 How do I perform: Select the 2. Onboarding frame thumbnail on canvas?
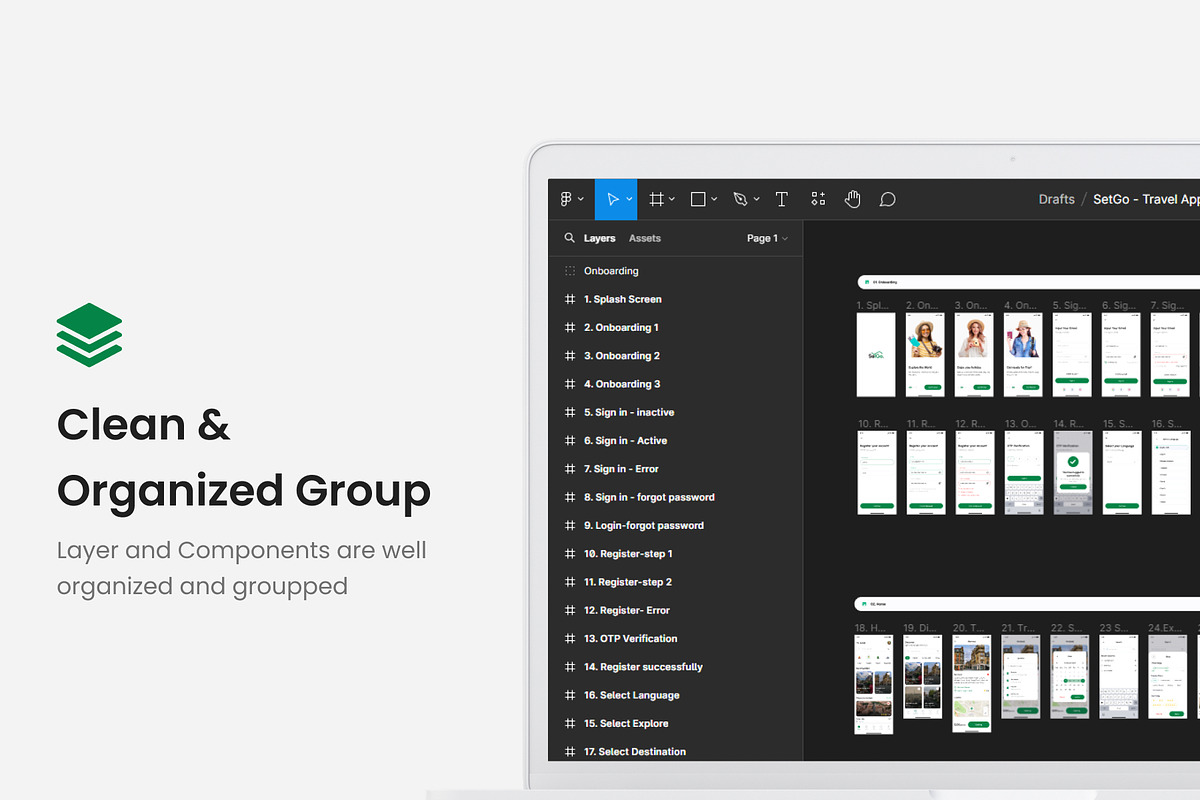pos(925,355)
